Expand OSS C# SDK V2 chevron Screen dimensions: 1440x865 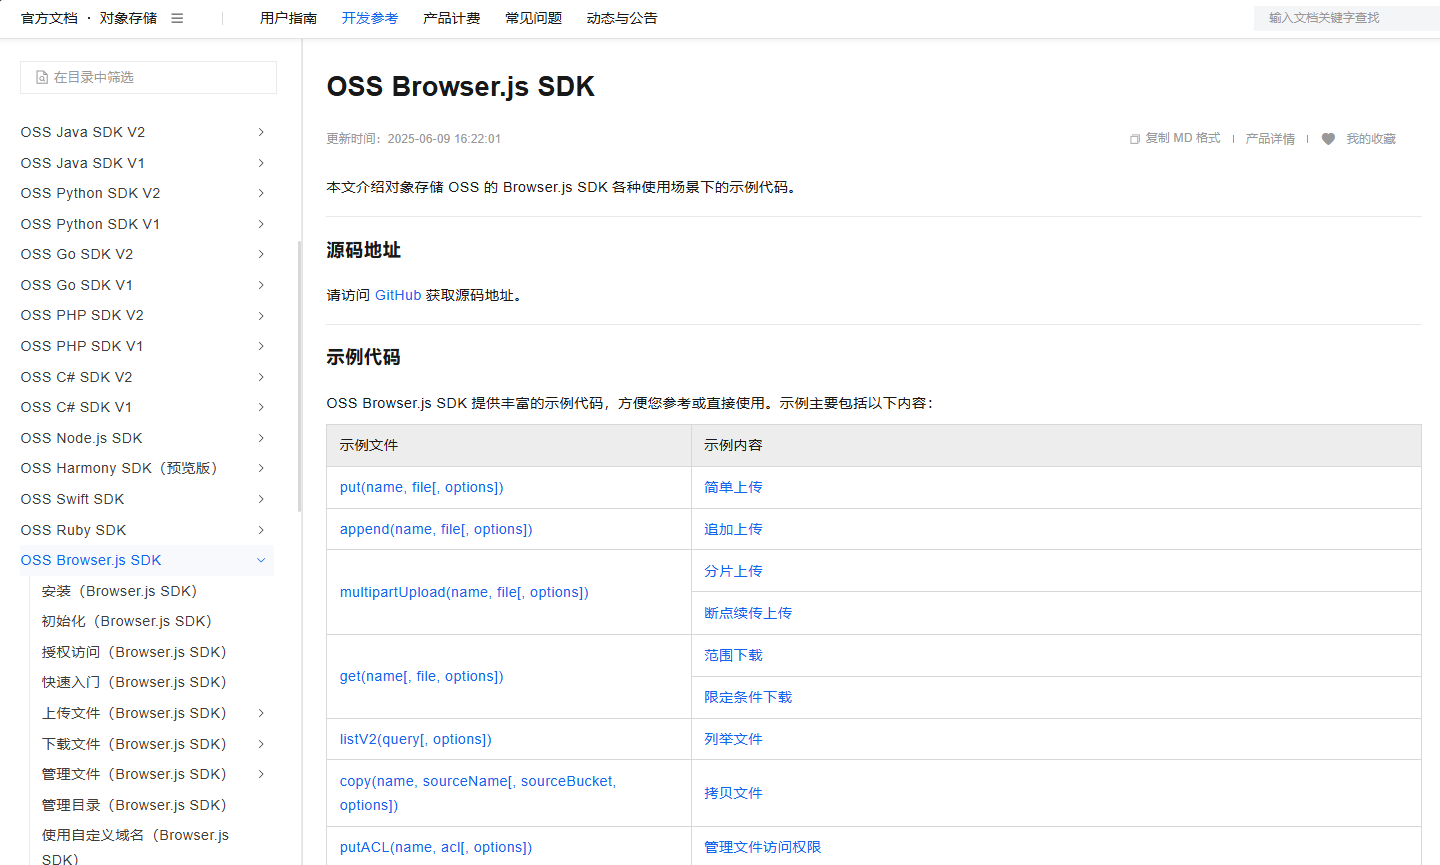pyautogui.click(x=261, y=377)
